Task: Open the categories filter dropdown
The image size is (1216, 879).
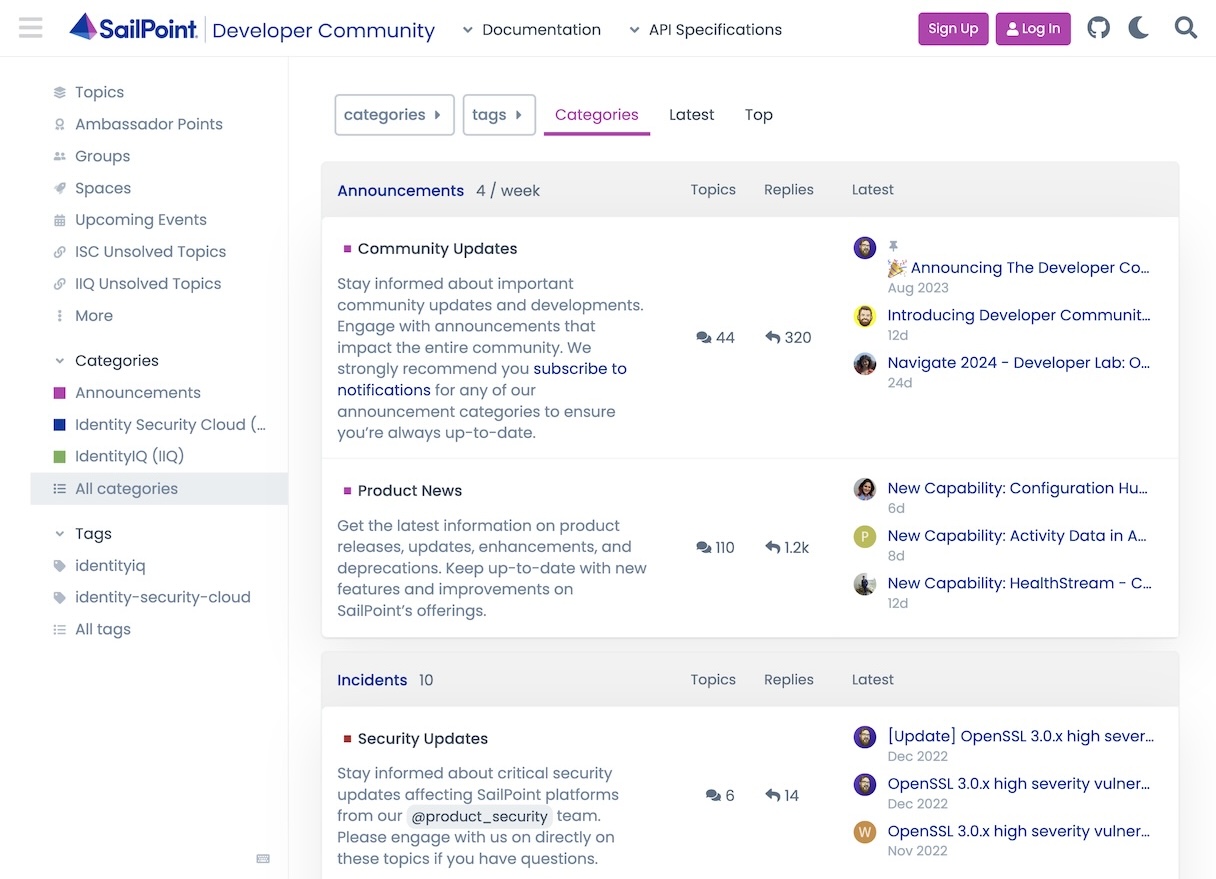Action: click(394, 115)
